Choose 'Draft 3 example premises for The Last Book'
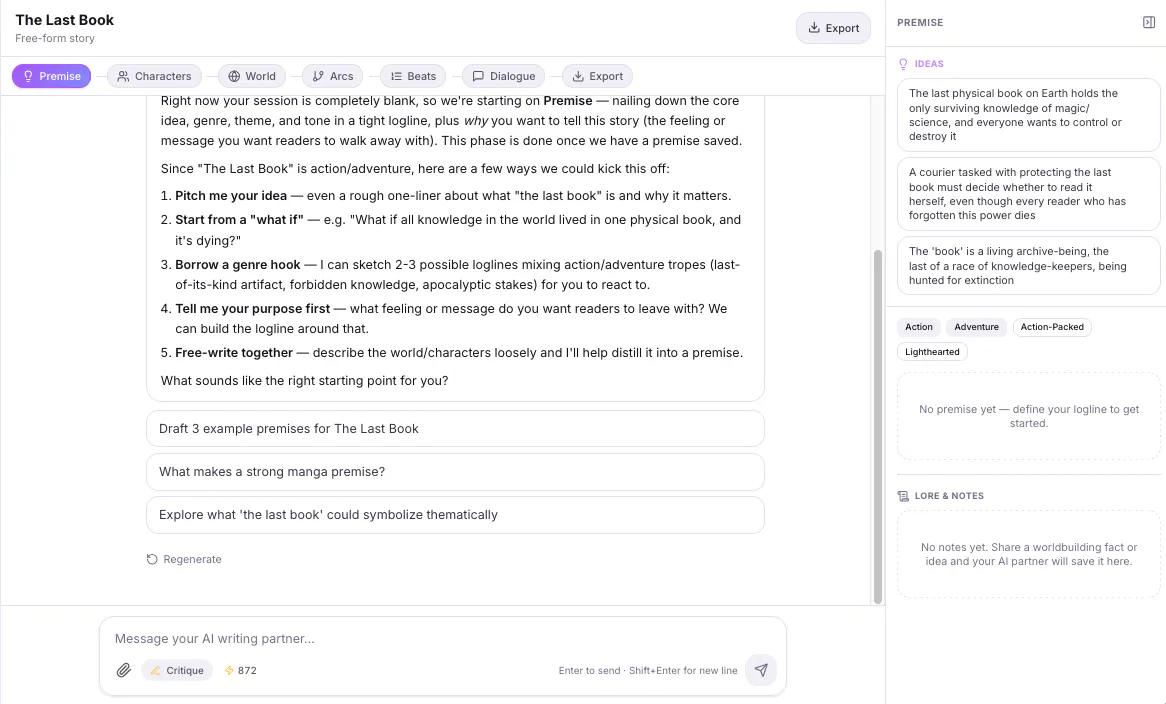 coord(455,429)
